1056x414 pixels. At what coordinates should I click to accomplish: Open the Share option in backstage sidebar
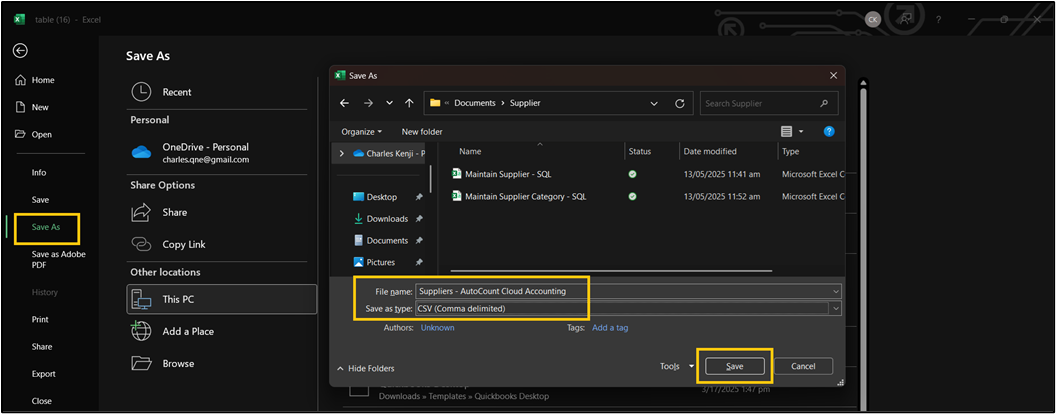coord(41,347)
